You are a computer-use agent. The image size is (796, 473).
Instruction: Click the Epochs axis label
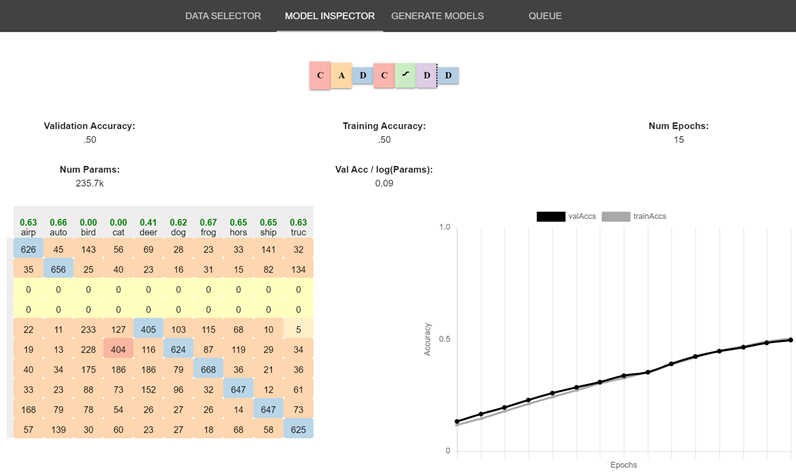click(623, 465)
